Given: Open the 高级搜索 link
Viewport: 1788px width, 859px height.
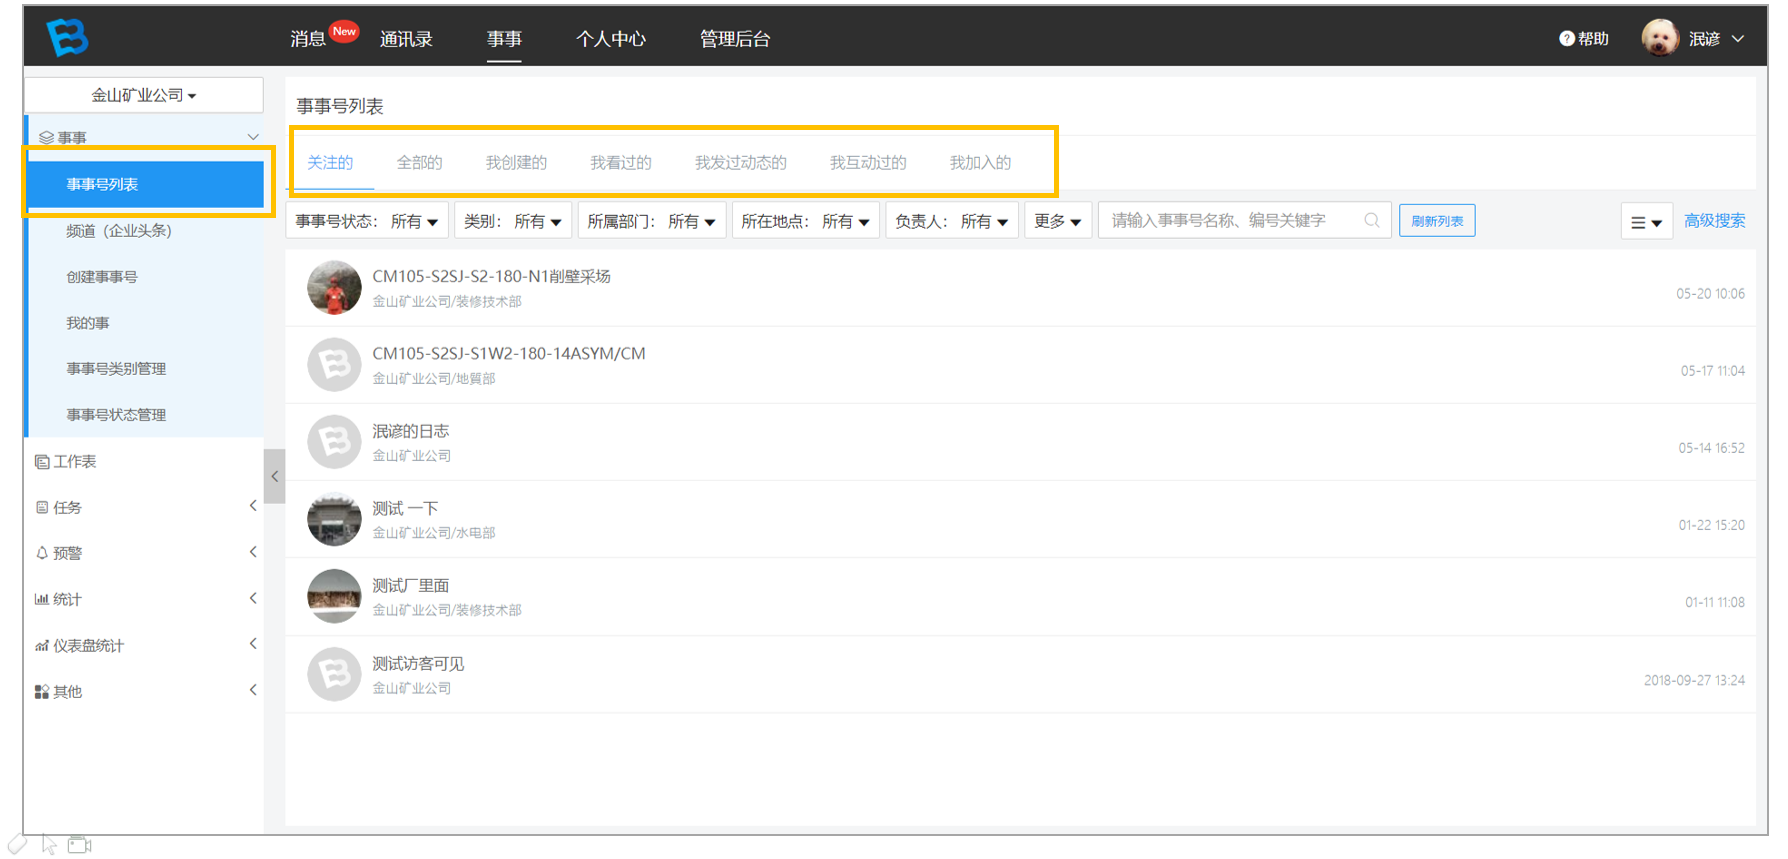Looking at the screenshot, I should pos(1714,221).
